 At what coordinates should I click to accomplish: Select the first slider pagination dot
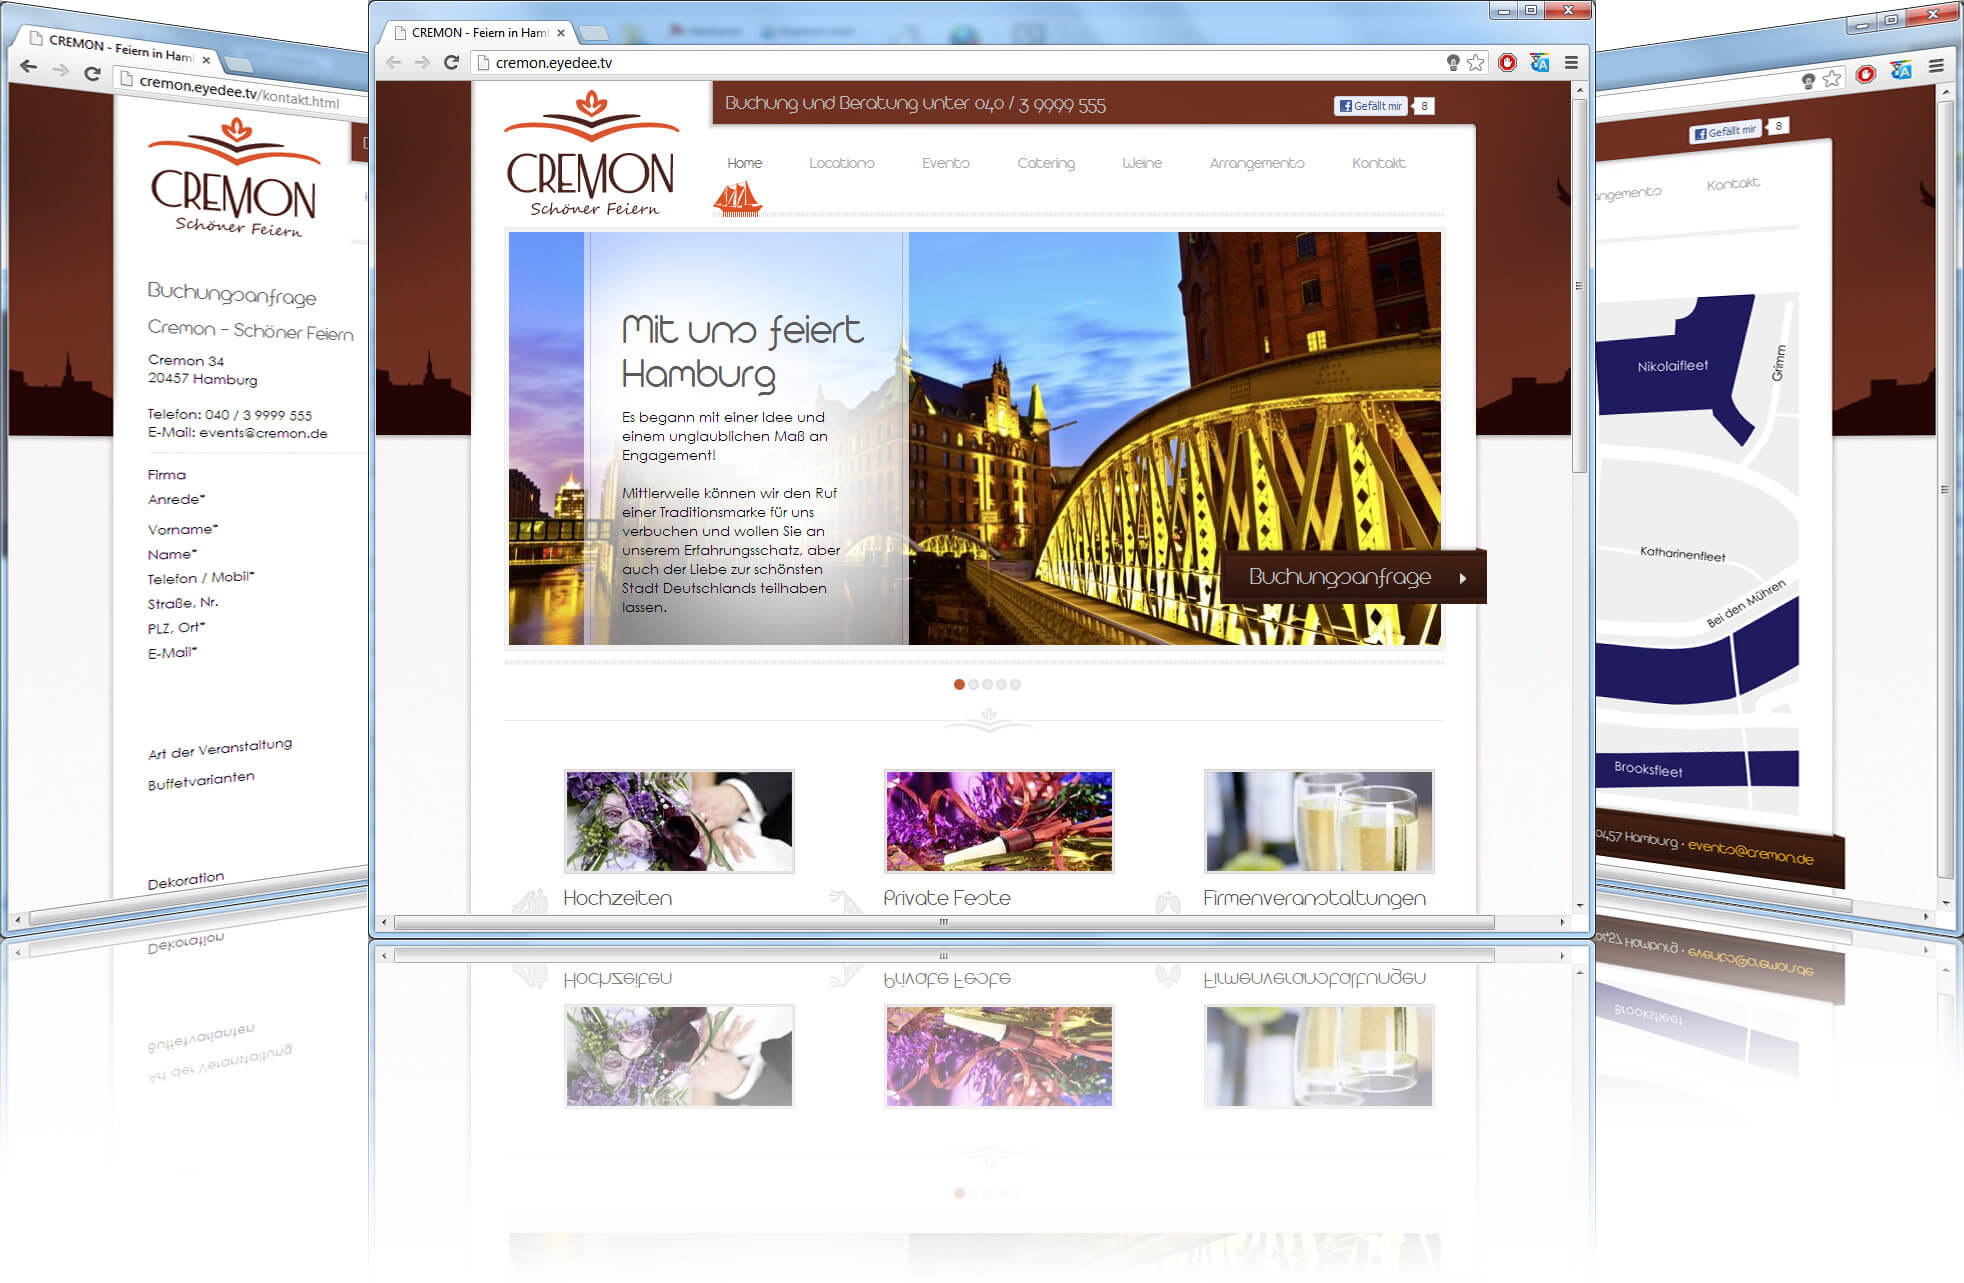(x=959, y=684)
